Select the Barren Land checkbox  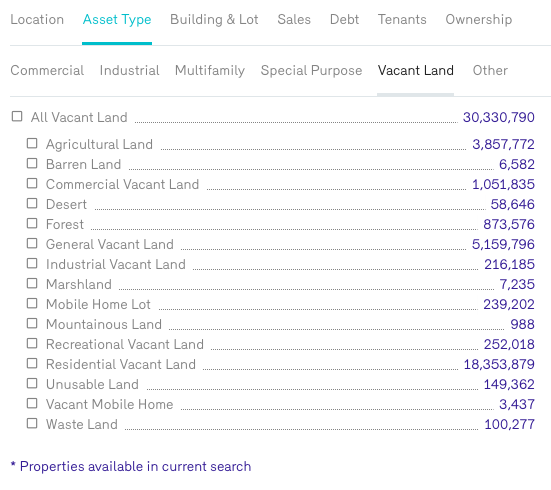click(32, 163)
